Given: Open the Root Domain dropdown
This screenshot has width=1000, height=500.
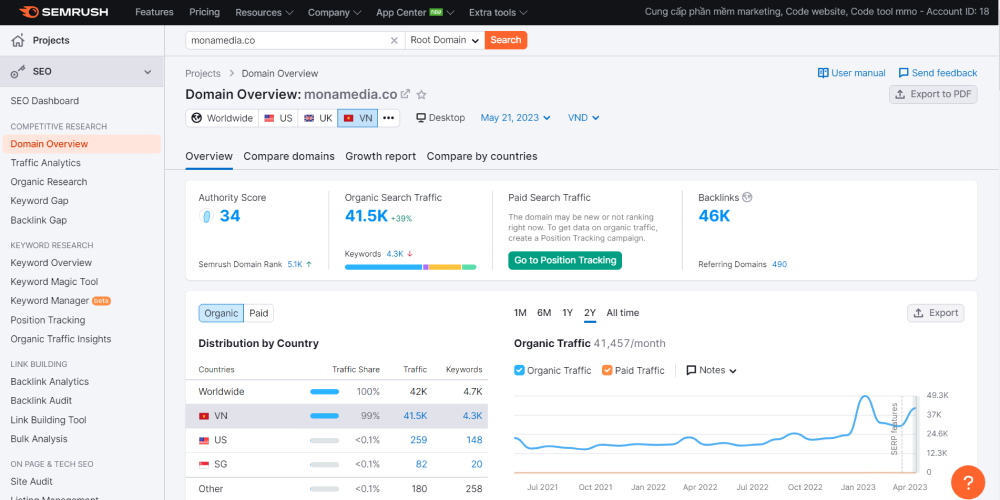Looking at the screenshot, I should [x=444, y=40].
